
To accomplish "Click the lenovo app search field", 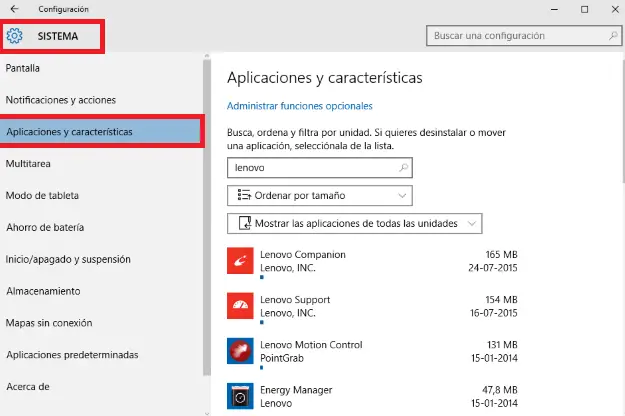I will pos(320,168).
